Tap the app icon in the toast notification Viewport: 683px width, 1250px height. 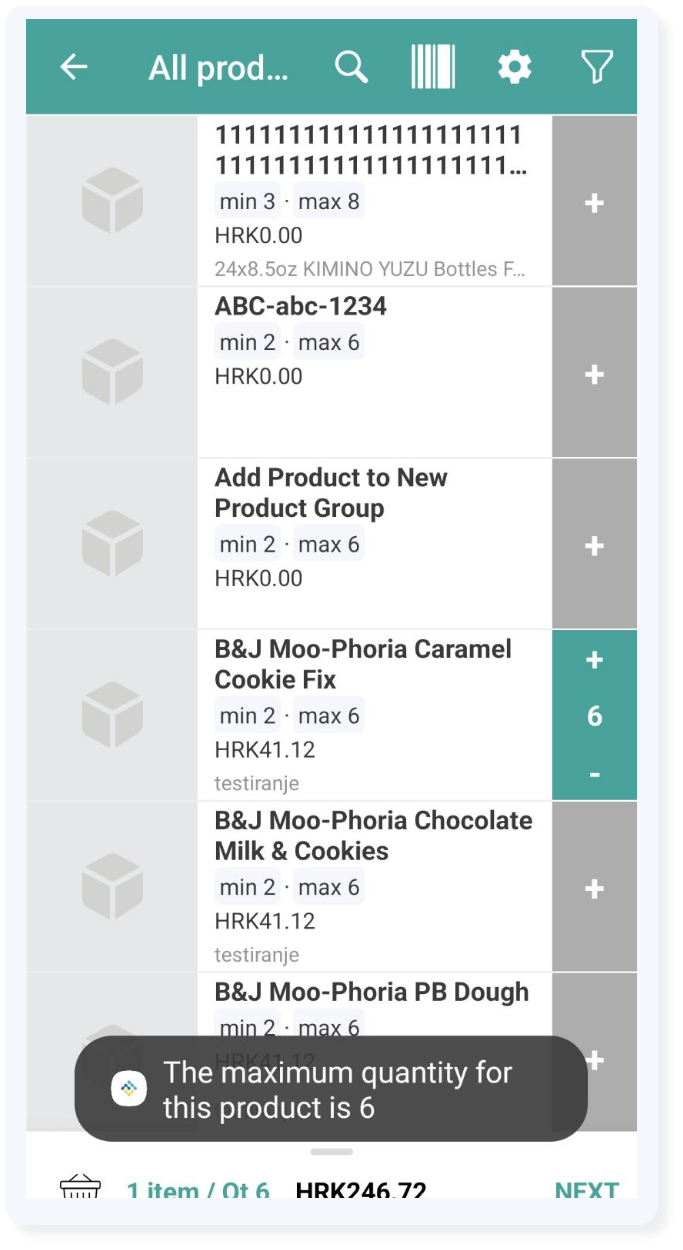coord(128,1086)
